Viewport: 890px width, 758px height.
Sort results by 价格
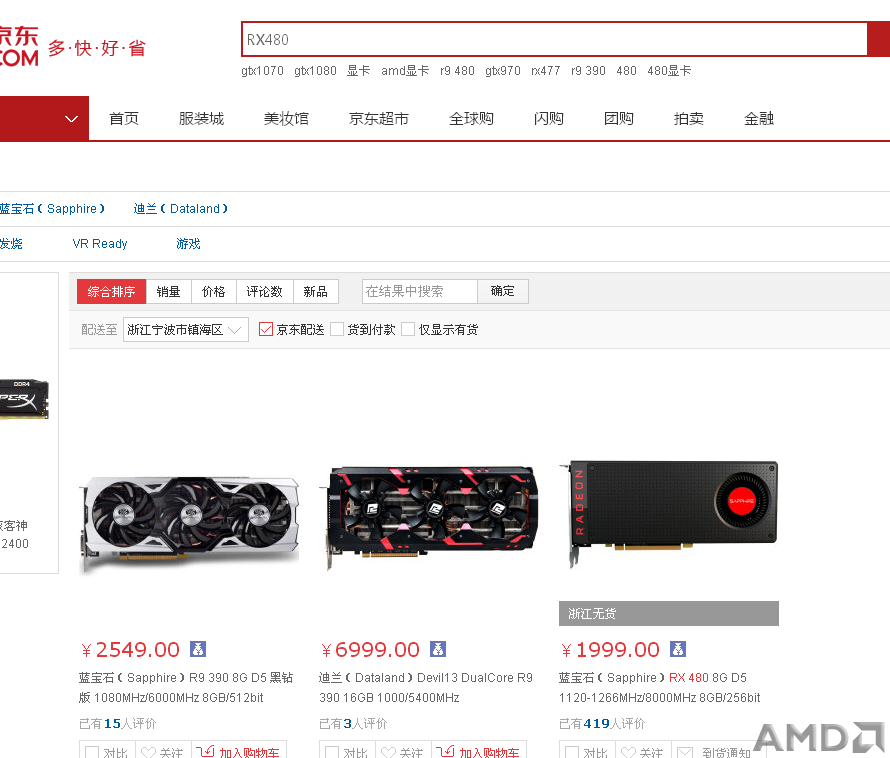point(214,291)
